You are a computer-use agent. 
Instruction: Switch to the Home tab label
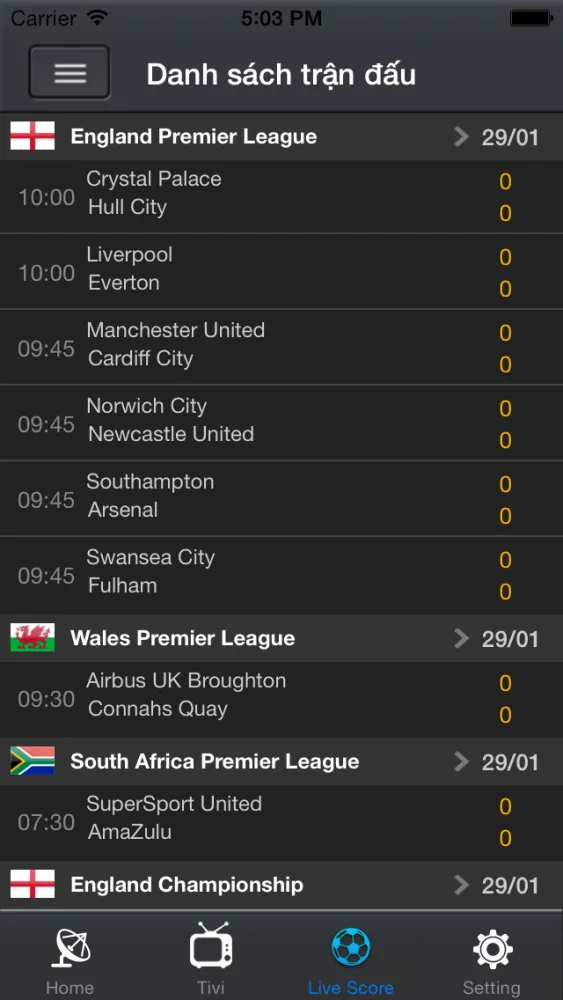70,987
